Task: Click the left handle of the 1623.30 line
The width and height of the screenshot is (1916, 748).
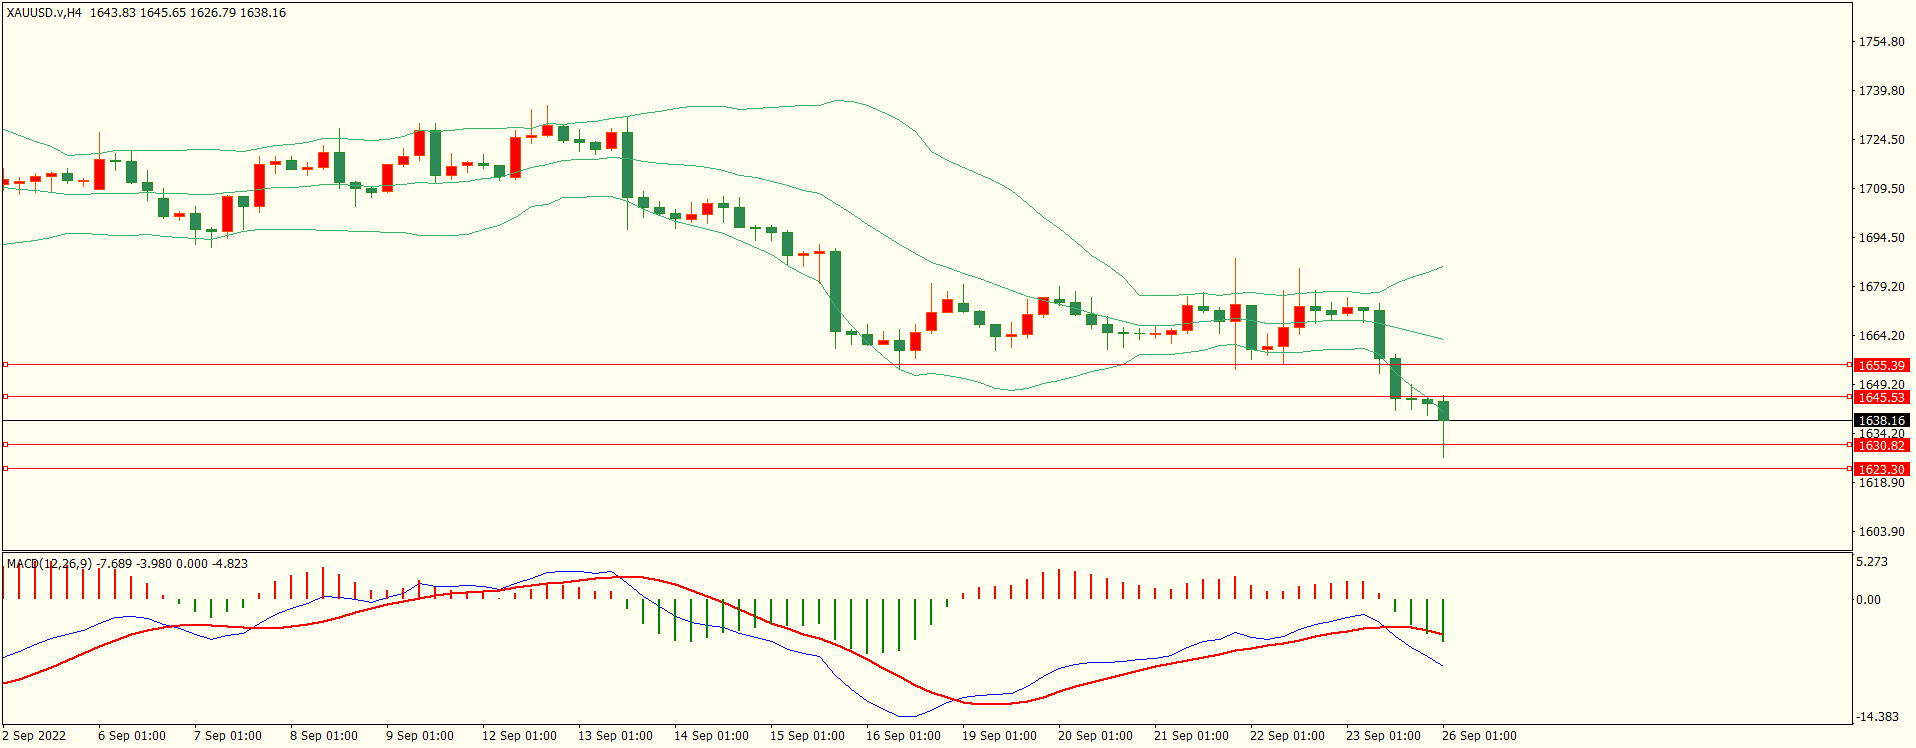Action: (x=5, y=469)
